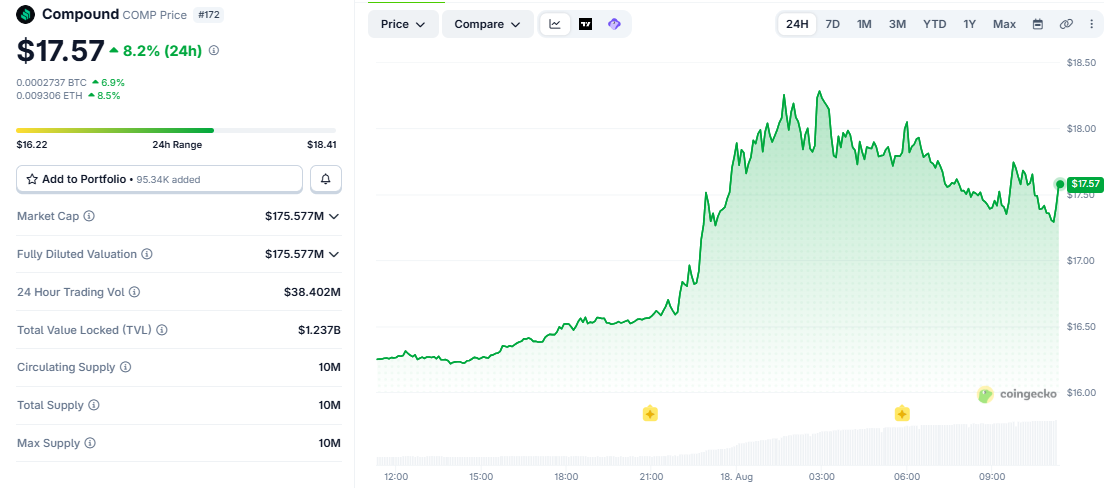Select the 1Y time range

970,24
